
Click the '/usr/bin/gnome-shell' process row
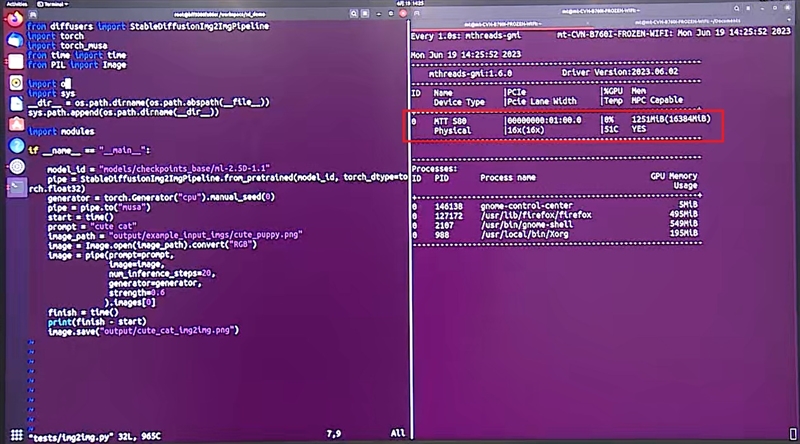coord(555,225)
